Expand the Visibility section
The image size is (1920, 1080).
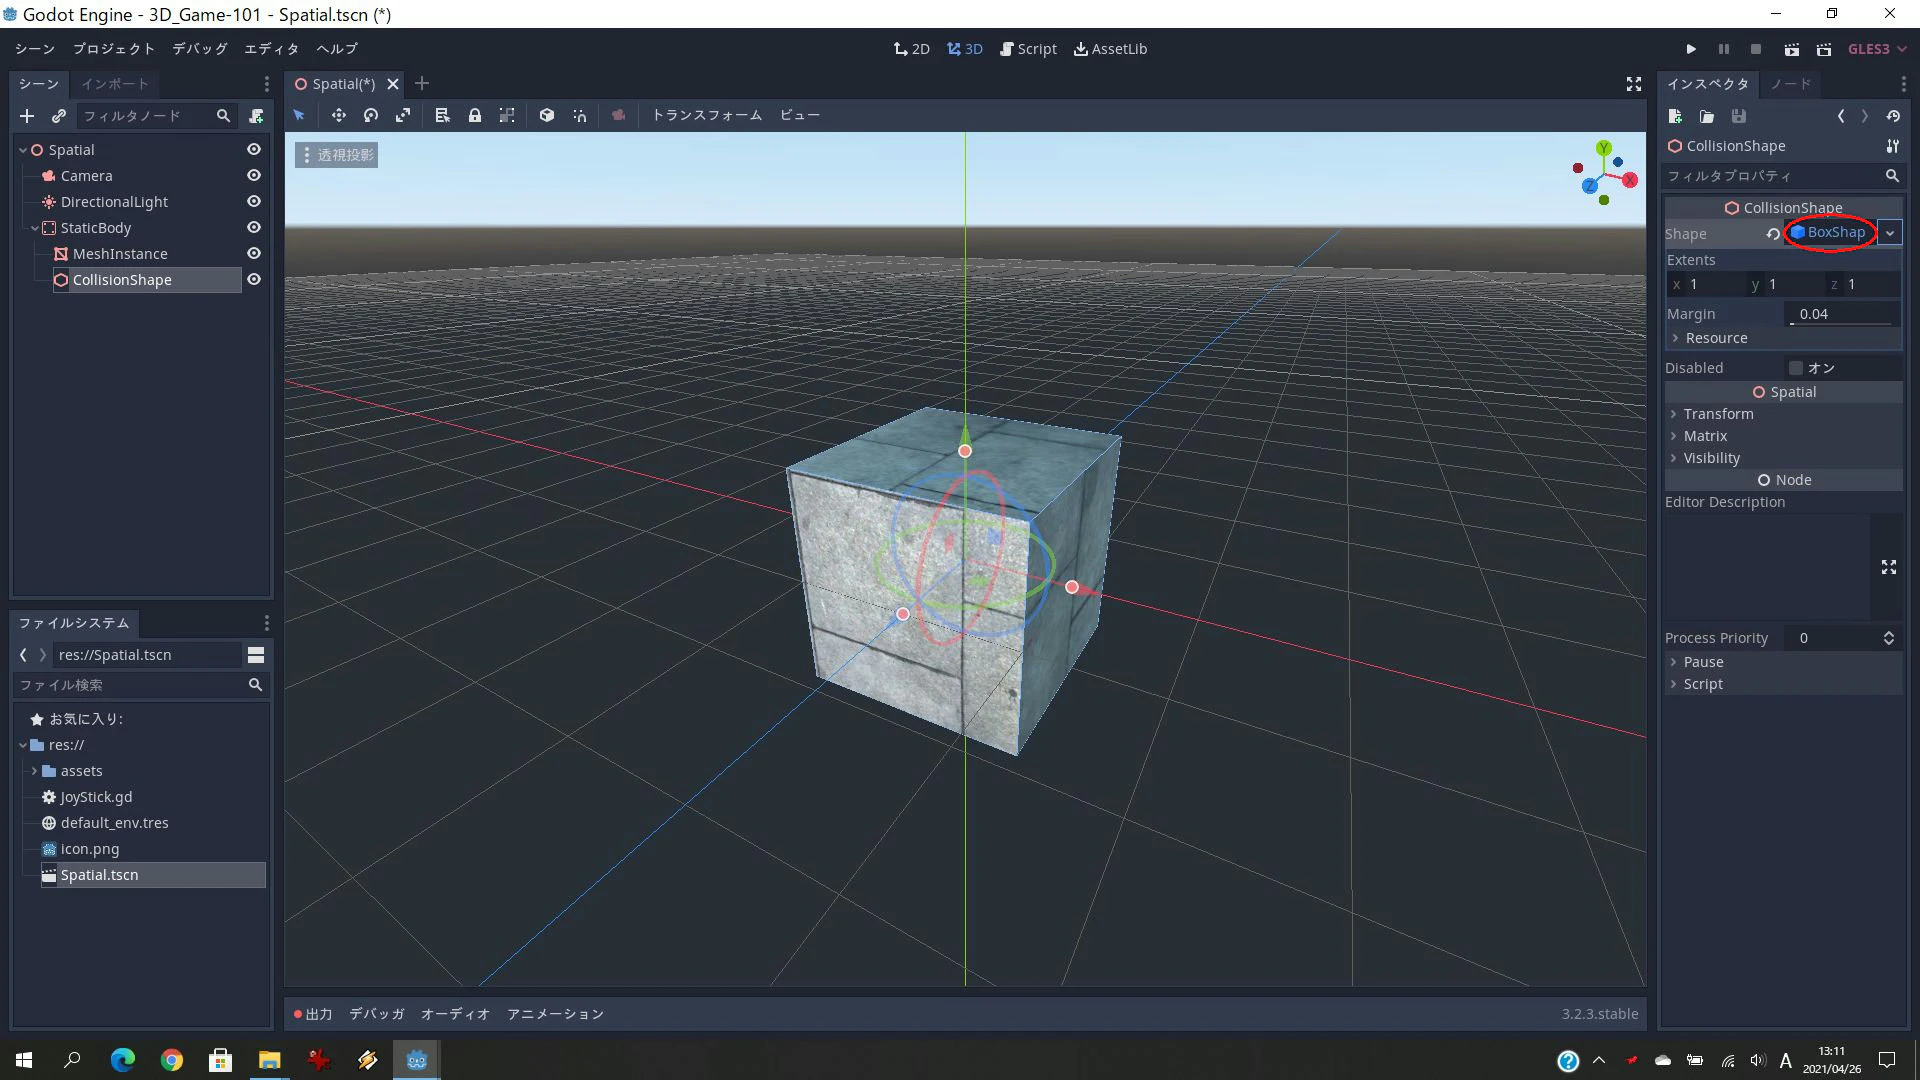click(x=1784, y=458)
